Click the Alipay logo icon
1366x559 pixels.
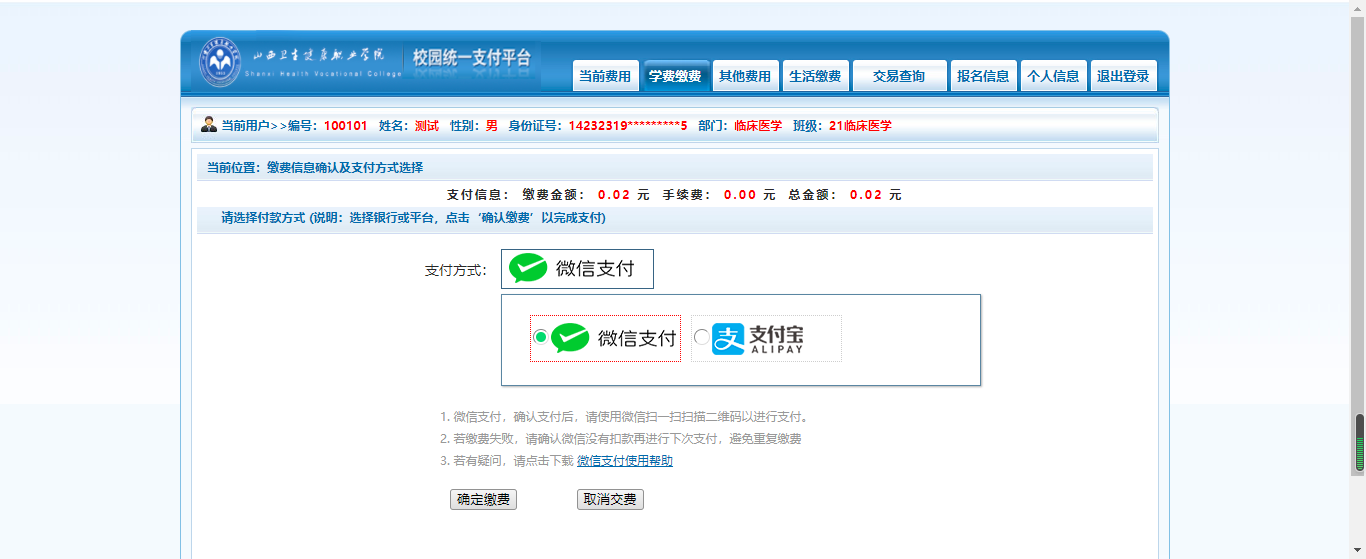[728, 339]
